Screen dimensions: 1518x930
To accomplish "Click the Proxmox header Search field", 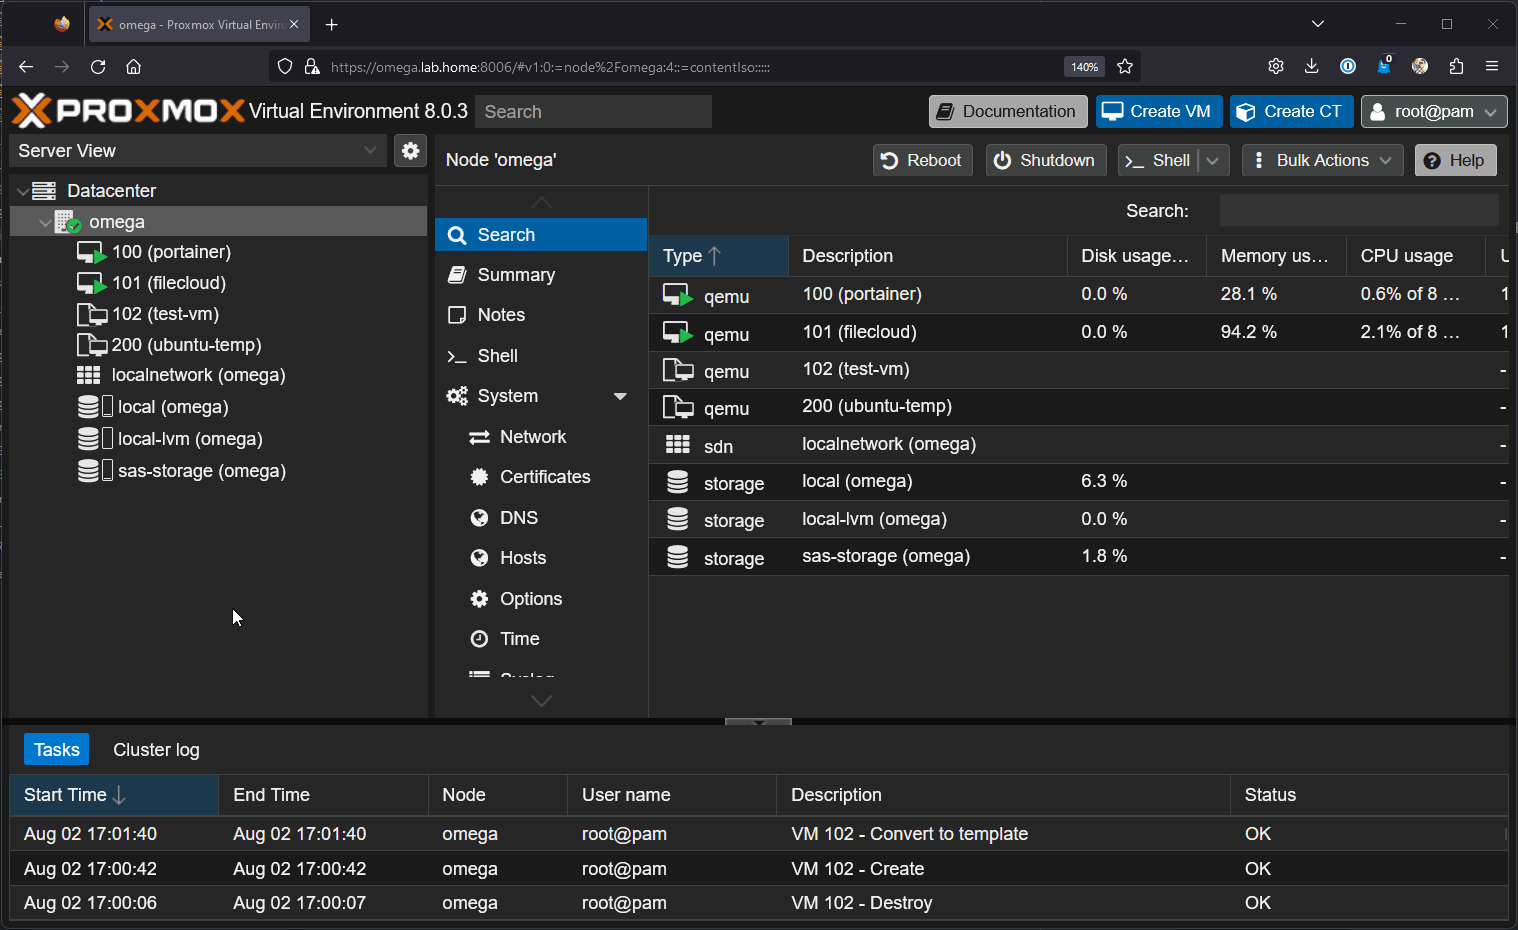I will (x=593, y=111).
